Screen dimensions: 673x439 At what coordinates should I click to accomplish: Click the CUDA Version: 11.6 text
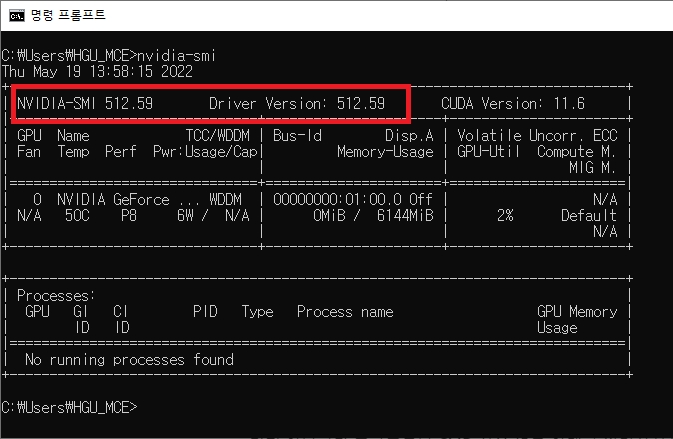pyautogui.click(x=513, y=103)
